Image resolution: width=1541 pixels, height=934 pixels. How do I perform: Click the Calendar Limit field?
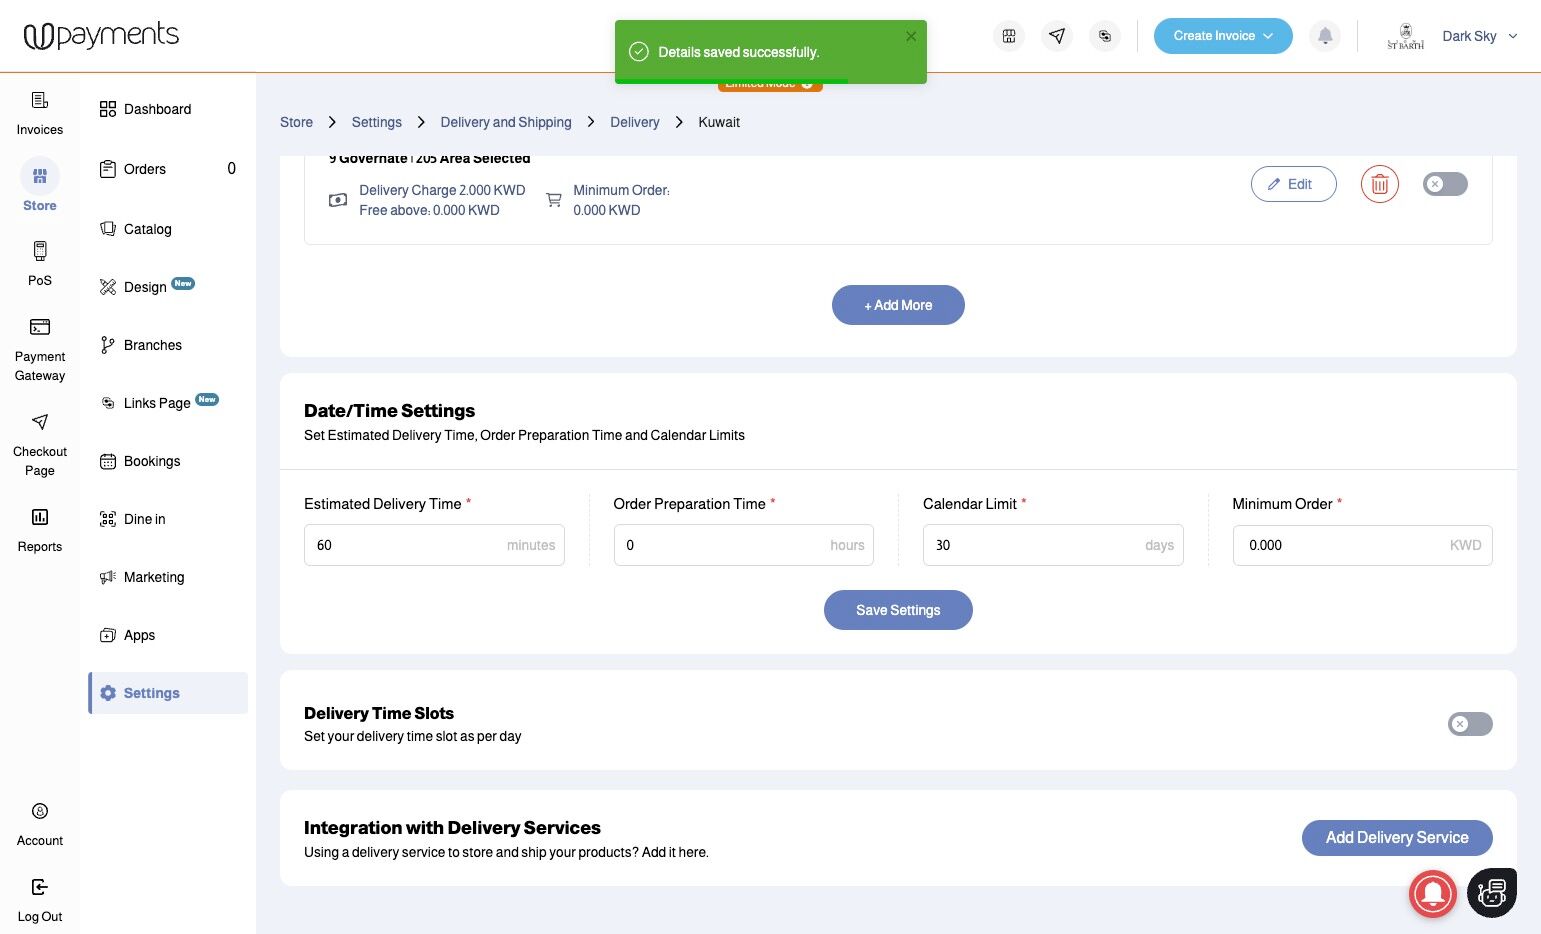(x=1053, y=545)
